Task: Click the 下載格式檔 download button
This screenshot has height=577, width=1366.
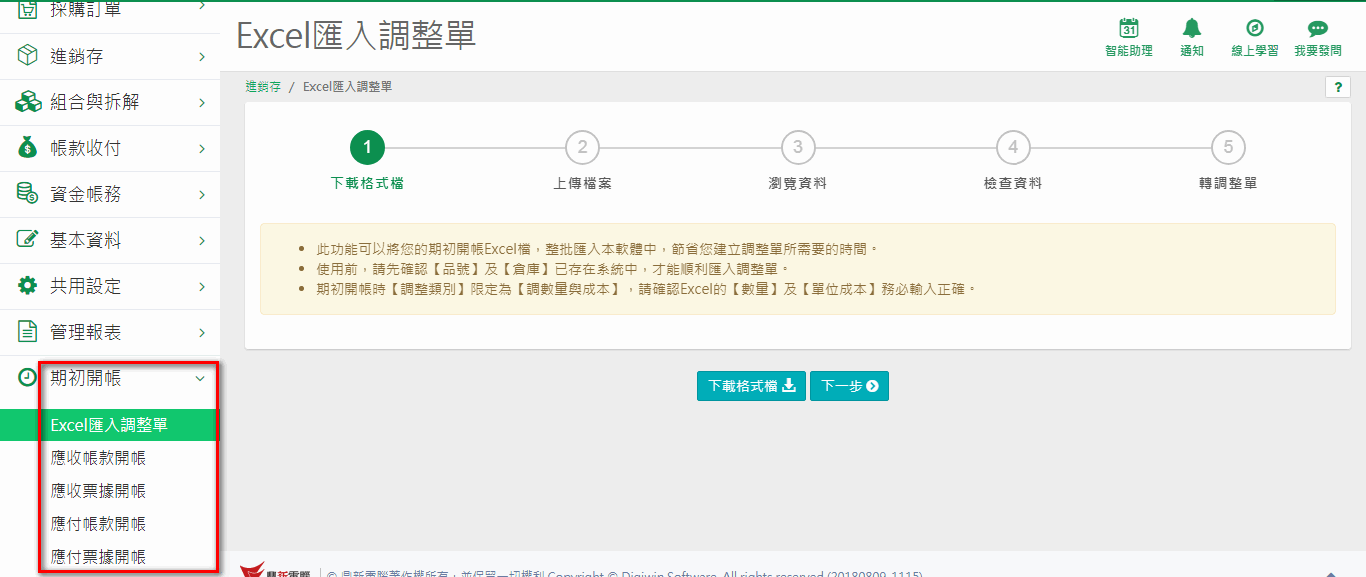Action: click(751, 386)
